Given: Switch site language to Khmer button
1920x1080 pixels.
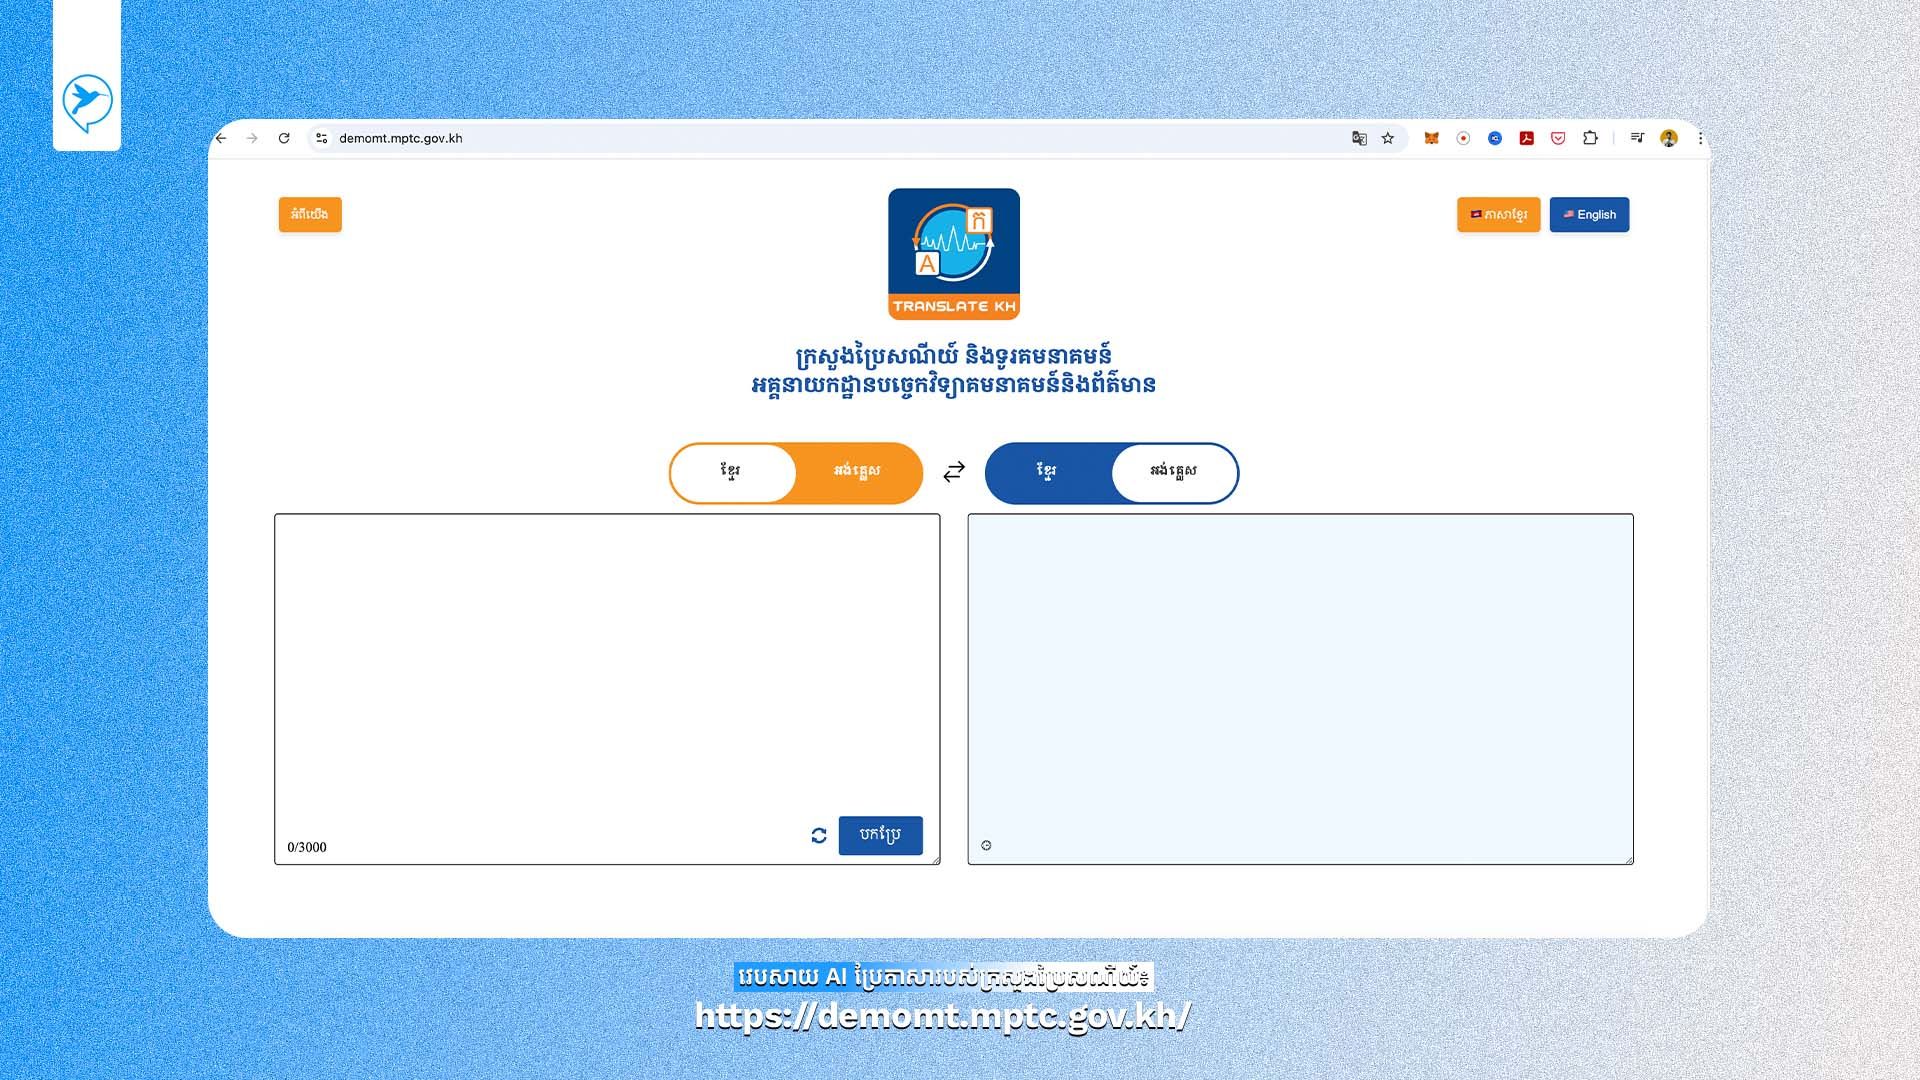Looking at the screenshot, I should coord(1498,214).
